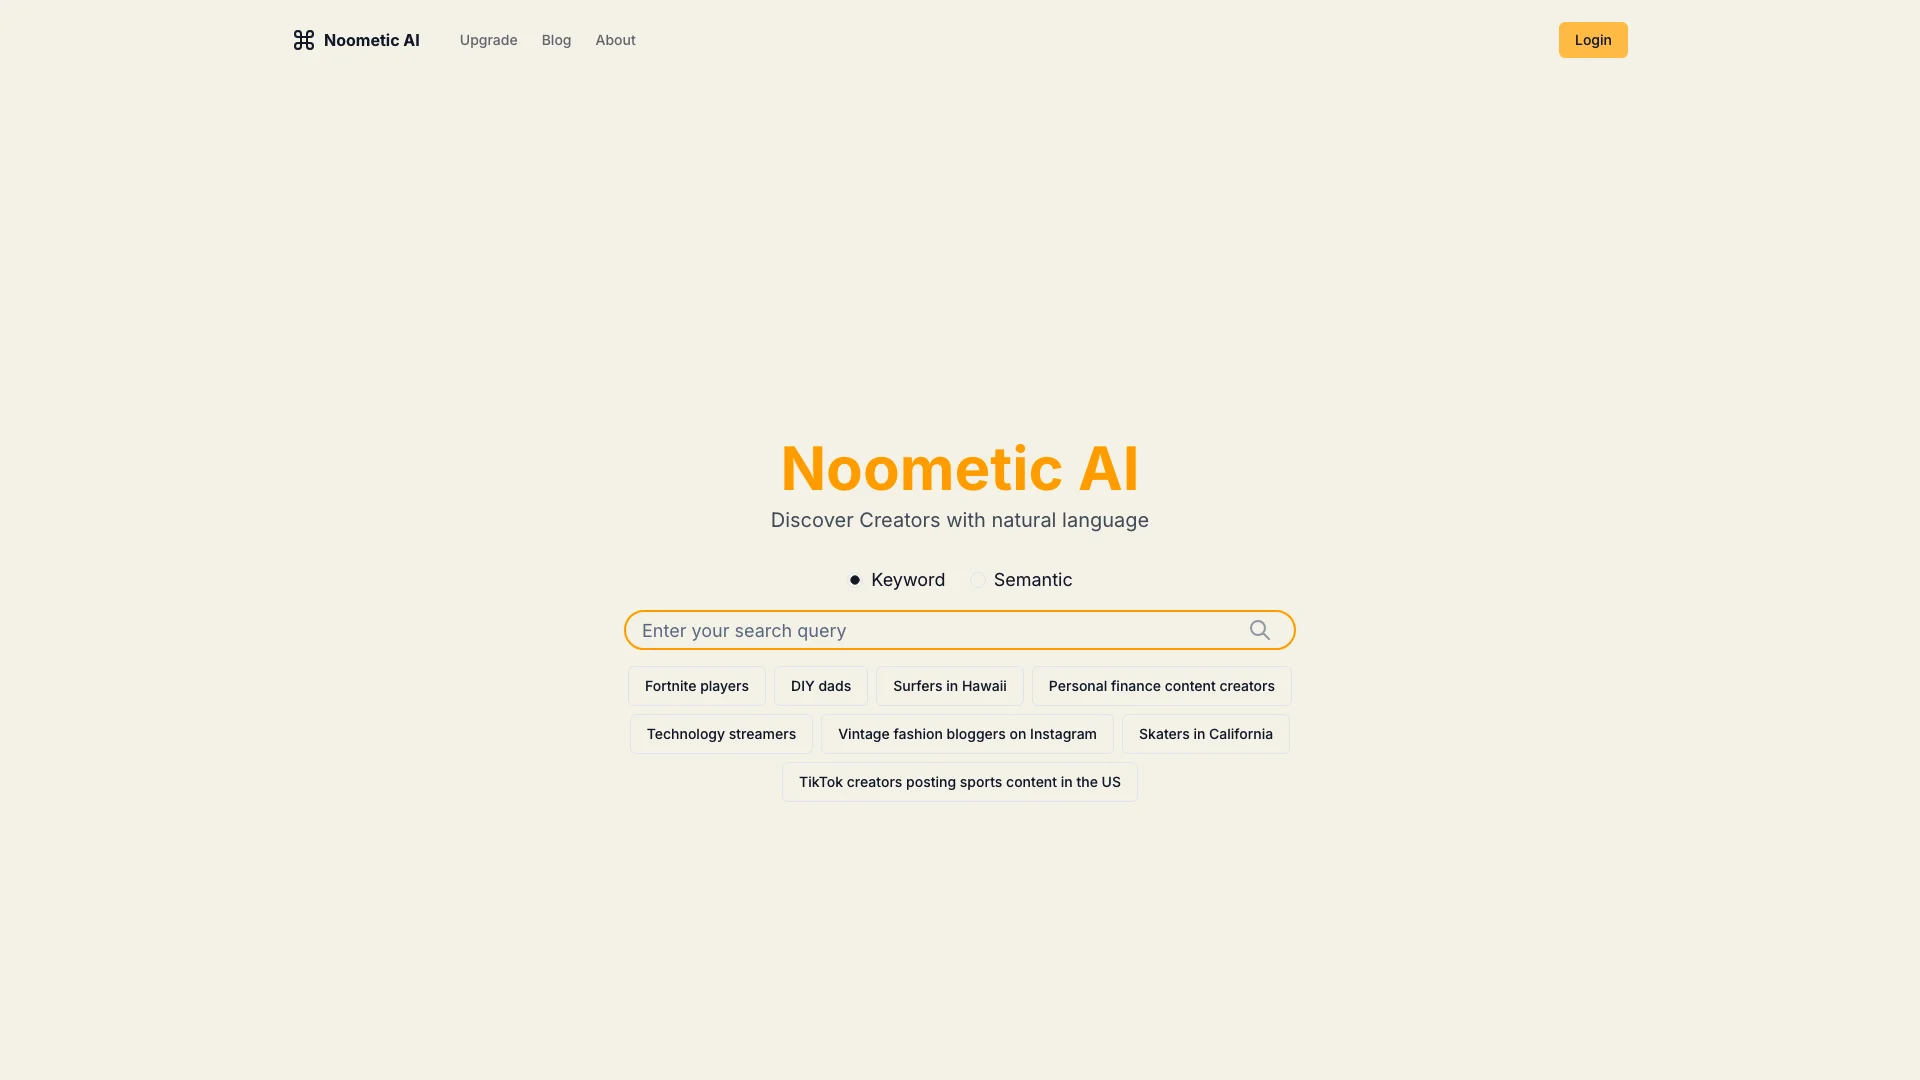Click the Vintage fashion bloggers on Instagram tag

[967, 733]
